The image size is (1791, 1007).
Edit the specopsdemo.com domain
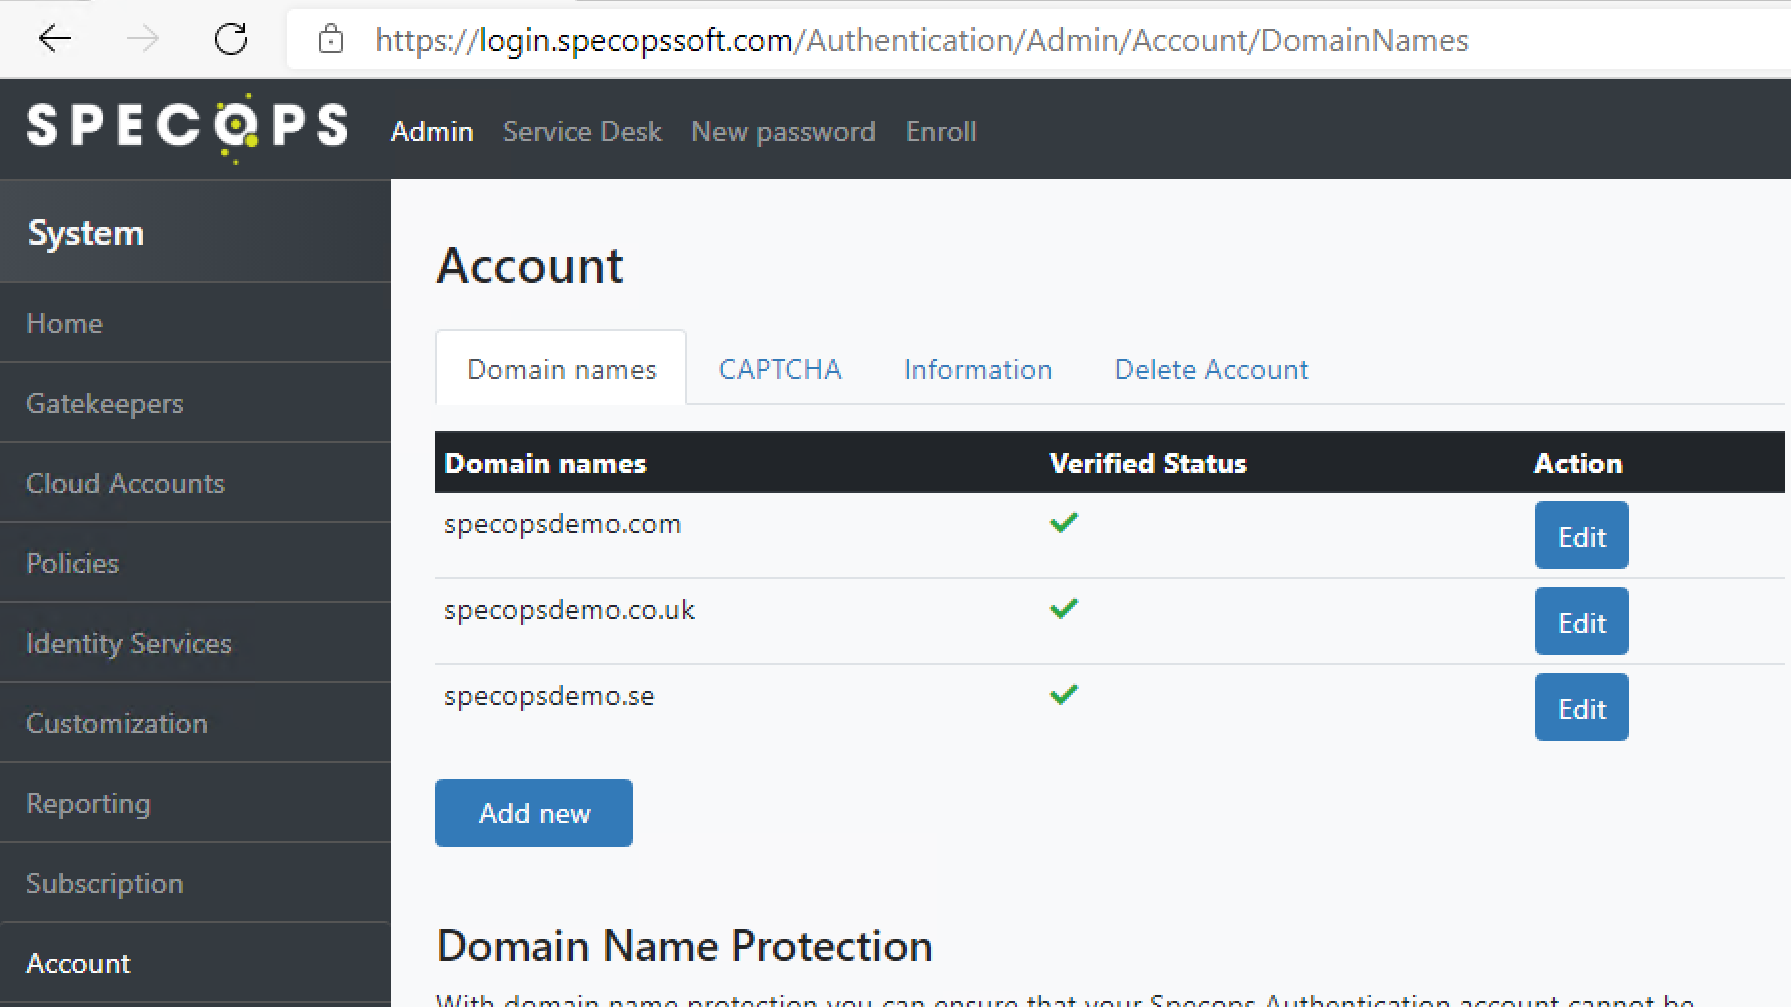(x=1581, y=536)
